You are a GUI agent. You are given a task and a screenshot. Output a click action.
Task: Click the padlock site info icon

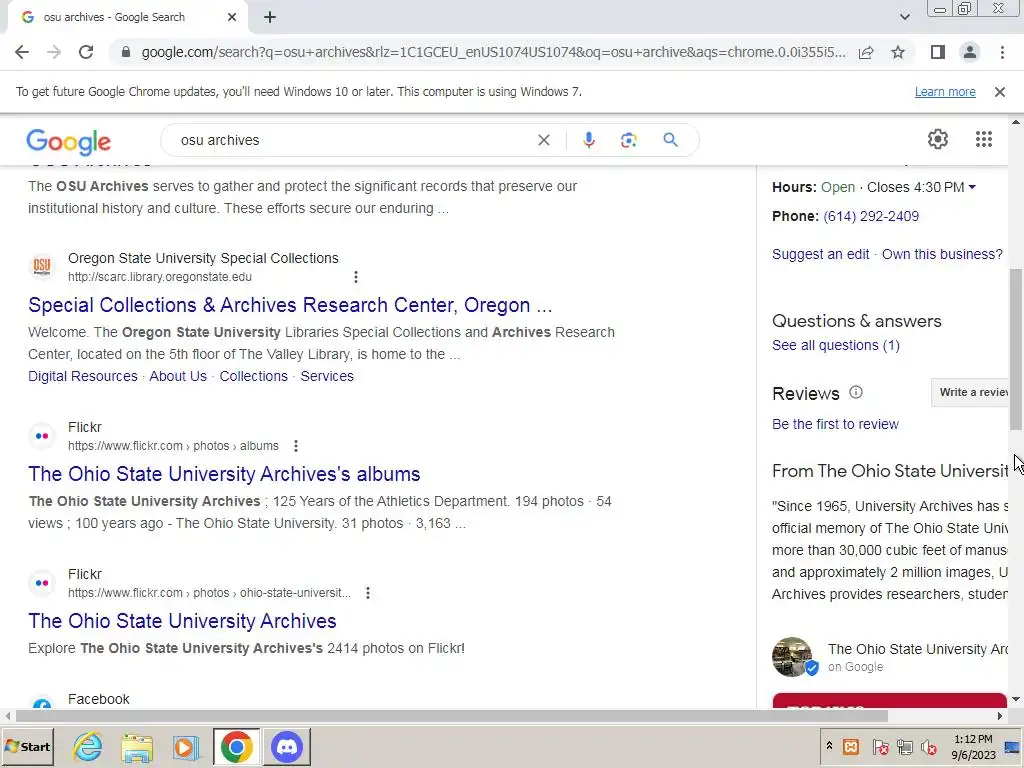[x=126, y=52]
